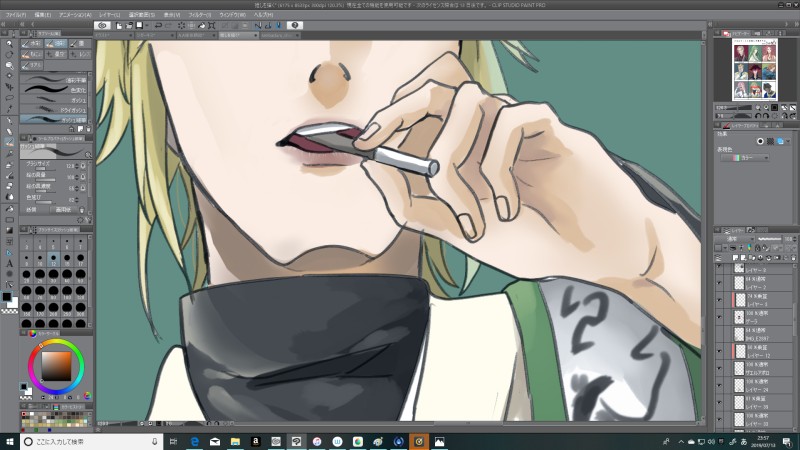Adjust the layer opacity 100 stepper
This screenshot has width=800, height=450.
796,239
